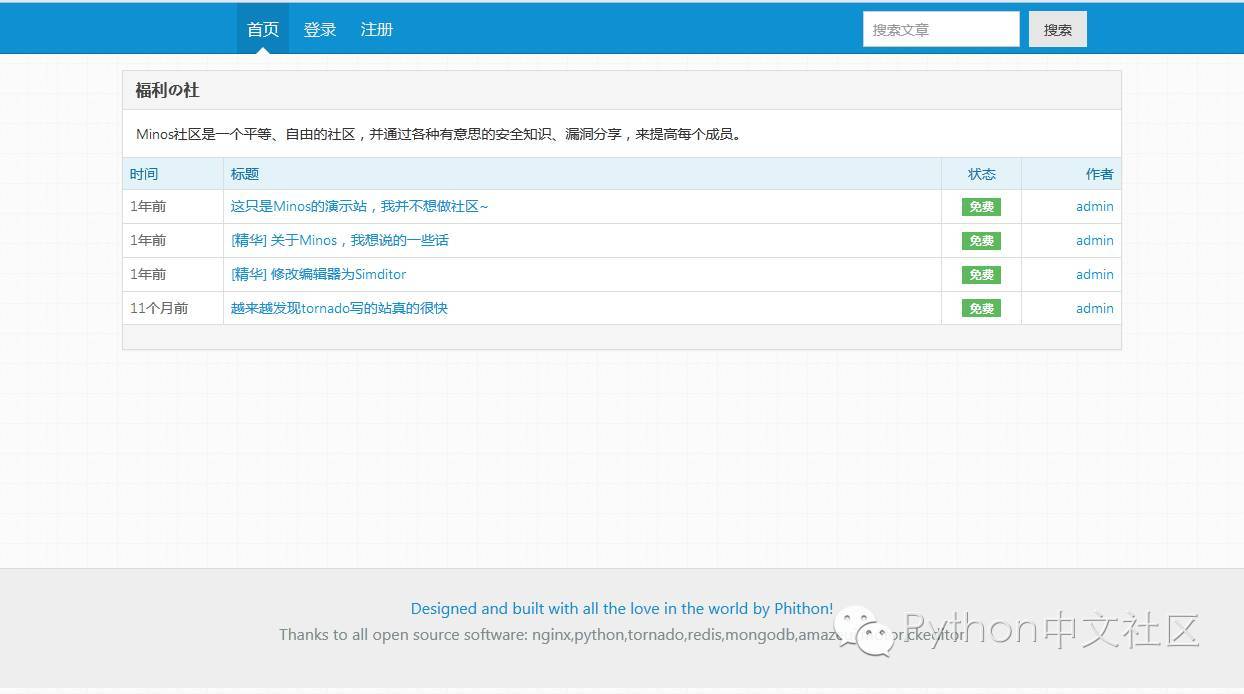Open the 注册 registration page
Viewport: 1244px width, 694px height.
(377, 29)
